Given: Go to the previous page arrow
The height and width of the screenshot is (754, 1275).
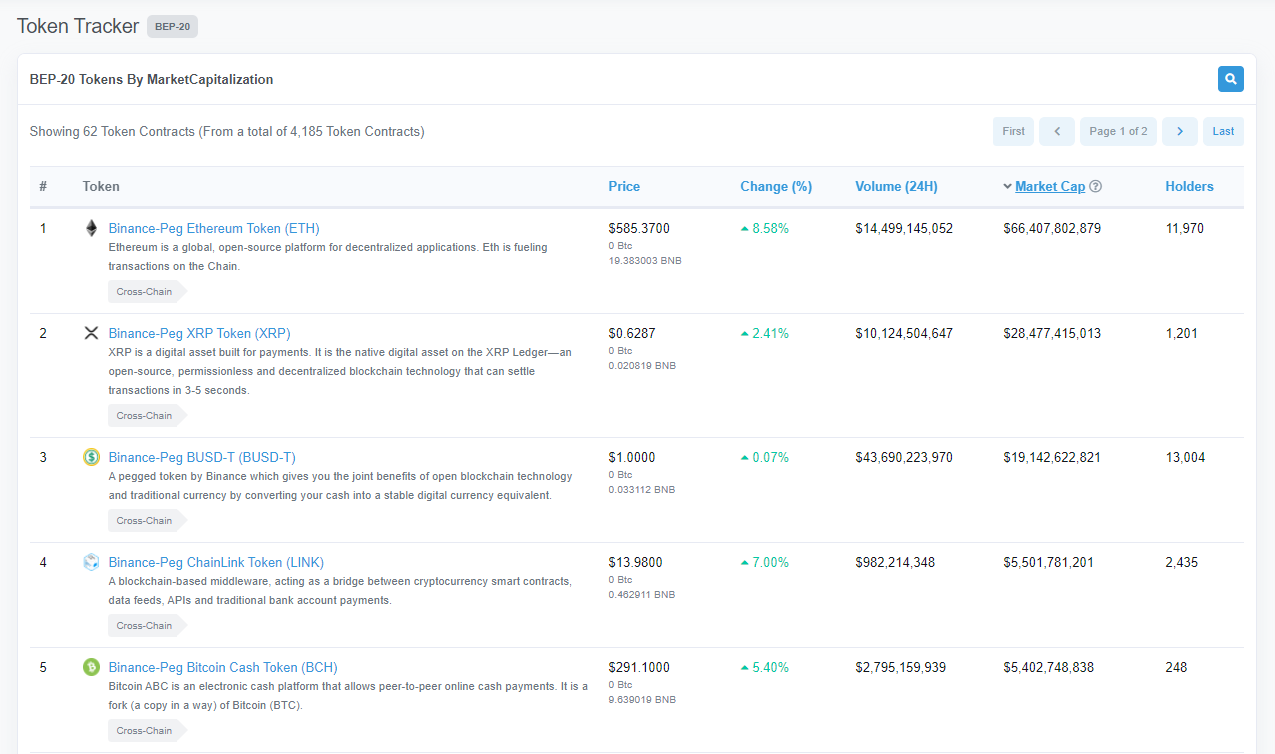Looking at the screenshot, I should tap(1057, 131).
